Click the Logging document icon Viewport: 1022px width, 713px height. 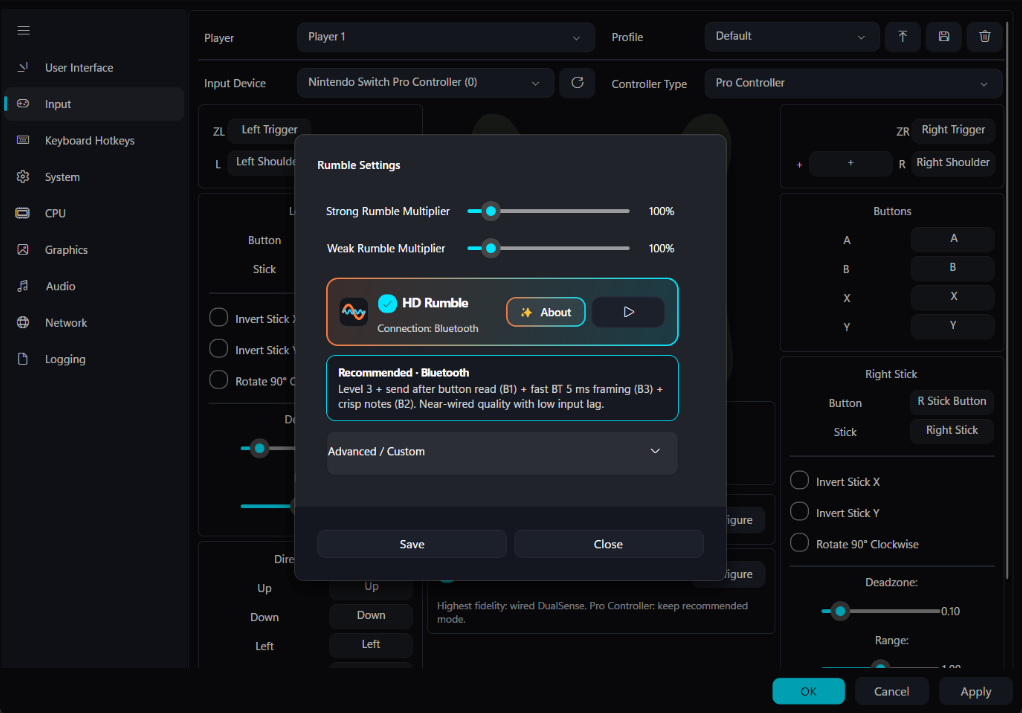pyautogui.click(x=23, y=359)
